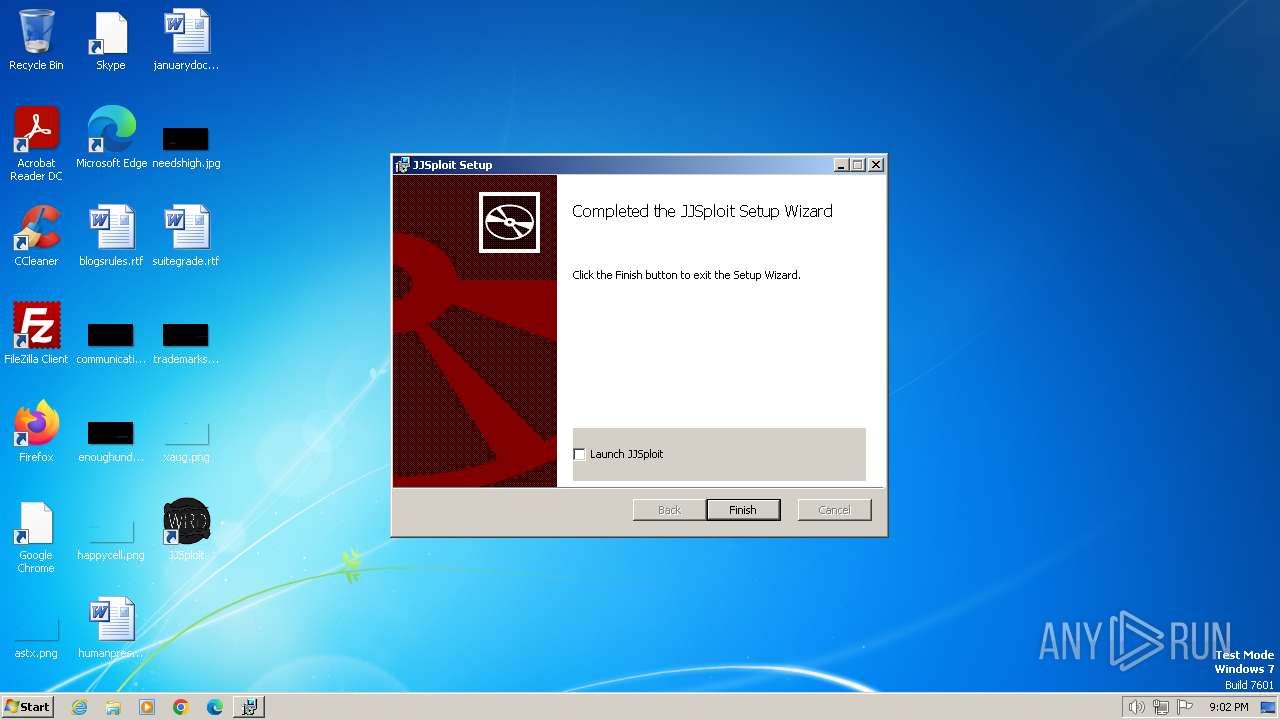This screenshot has width=1280, height=720.
Task: Select the Firefox desktop shortcut
Action: [x=36, y=432]
